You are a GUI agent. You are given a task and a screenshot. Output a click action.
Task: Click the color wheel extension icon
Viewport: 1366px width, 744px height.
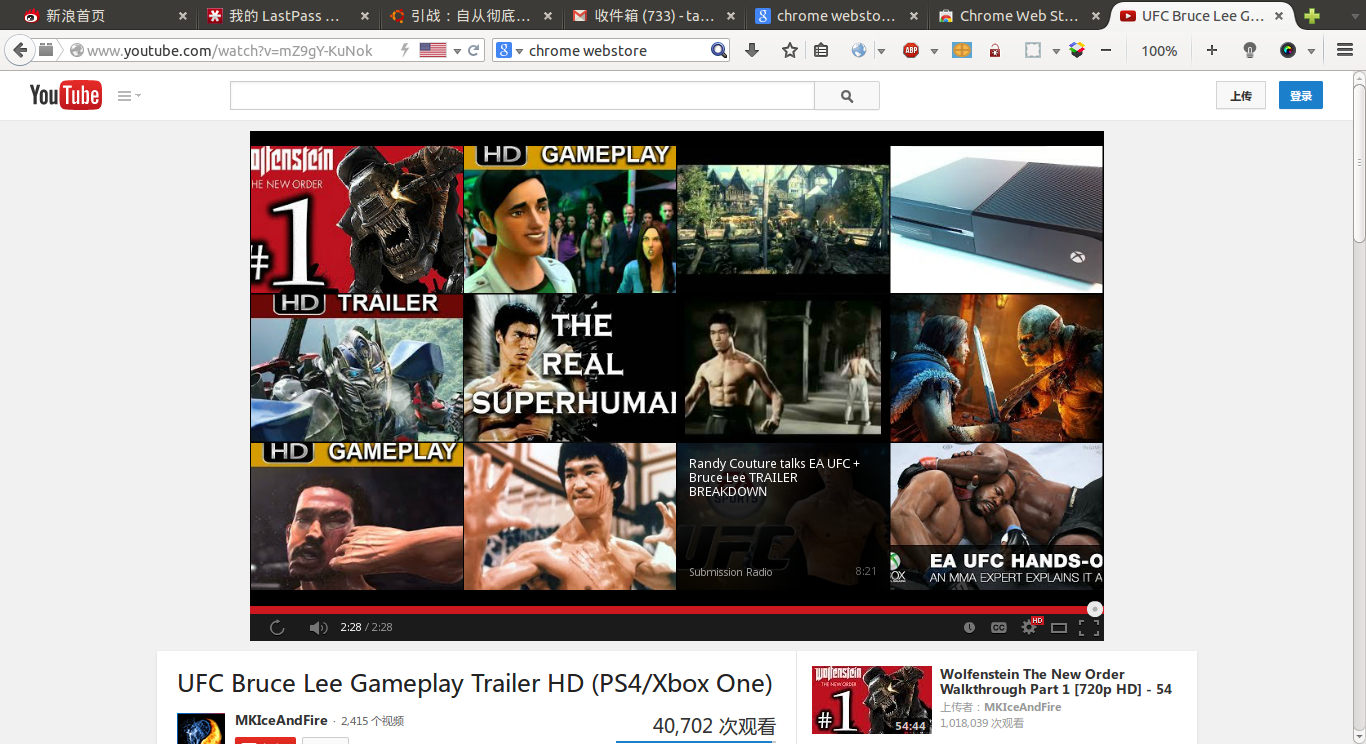click(1288, 50)
